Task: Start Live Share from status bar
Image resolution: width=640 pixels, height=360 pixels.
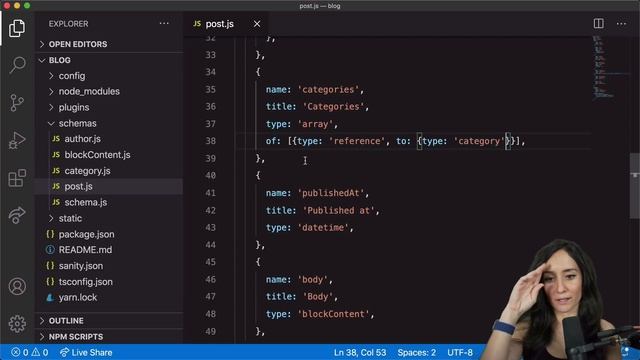Action: pyautogui.click(x=86, y=352)
